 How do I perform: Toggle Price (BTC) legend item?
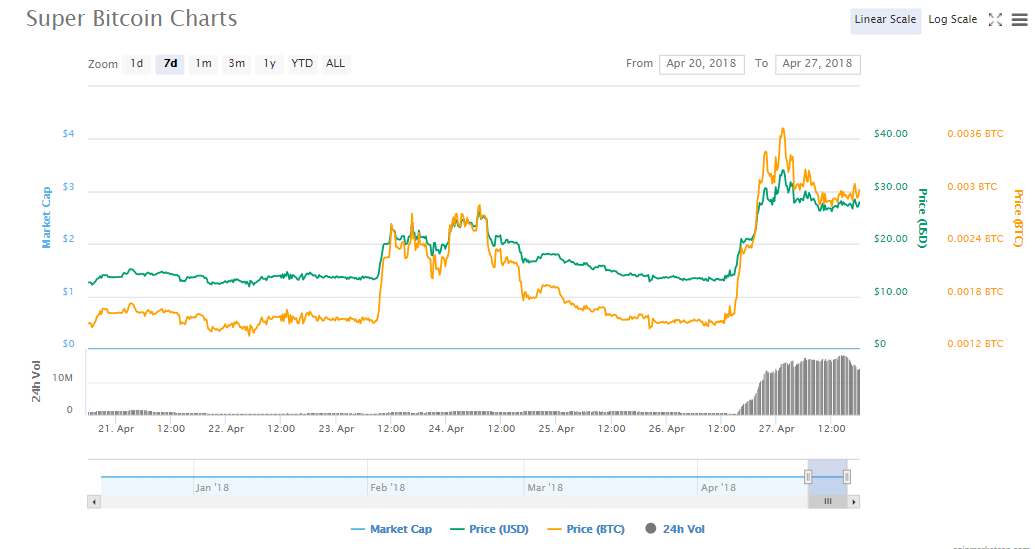click(586, 529)
